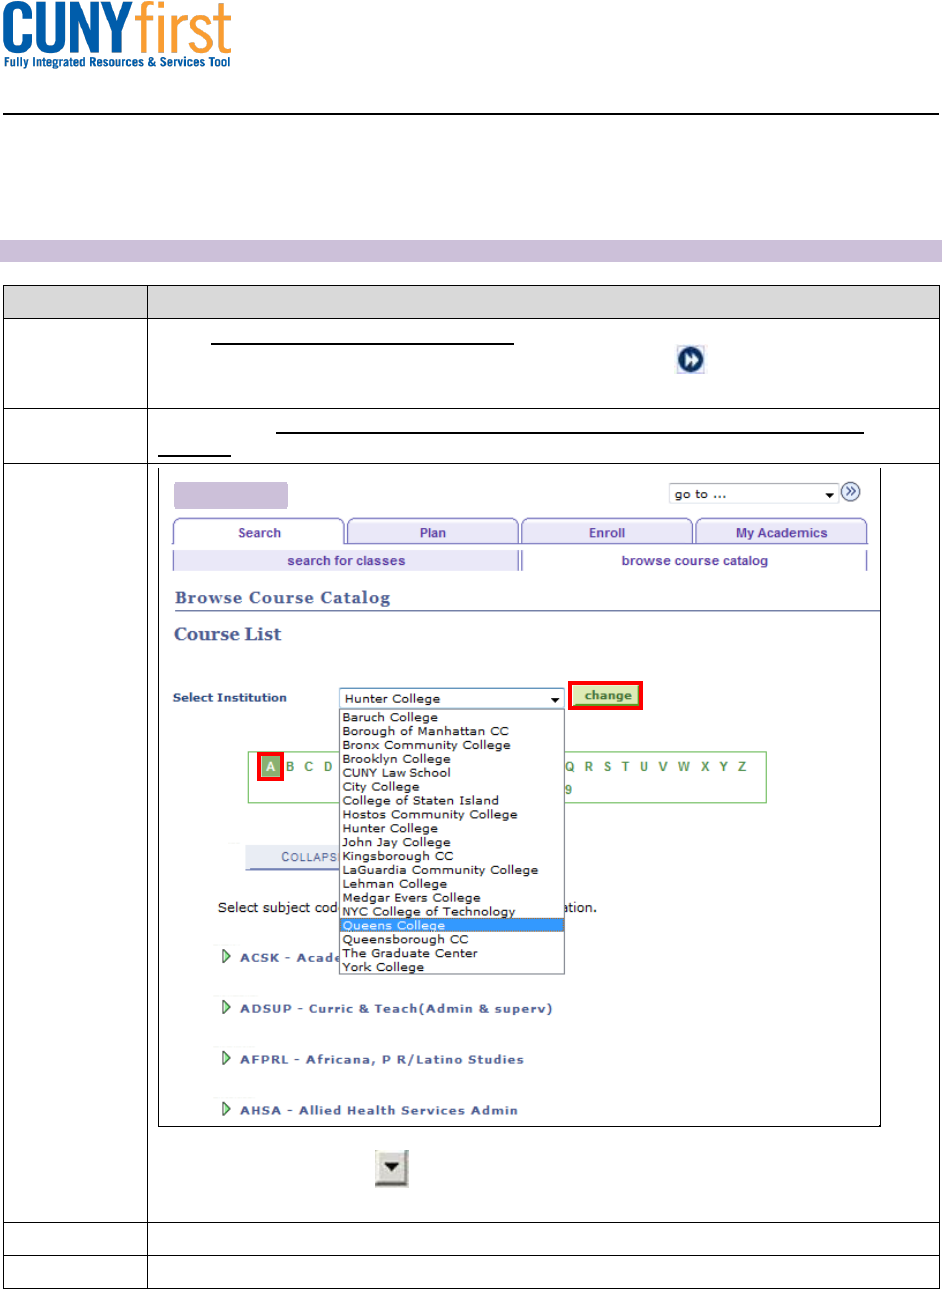Choose Queensborough CC option
The height and width of the screenshot is (1289, 942).
point(452,939)
